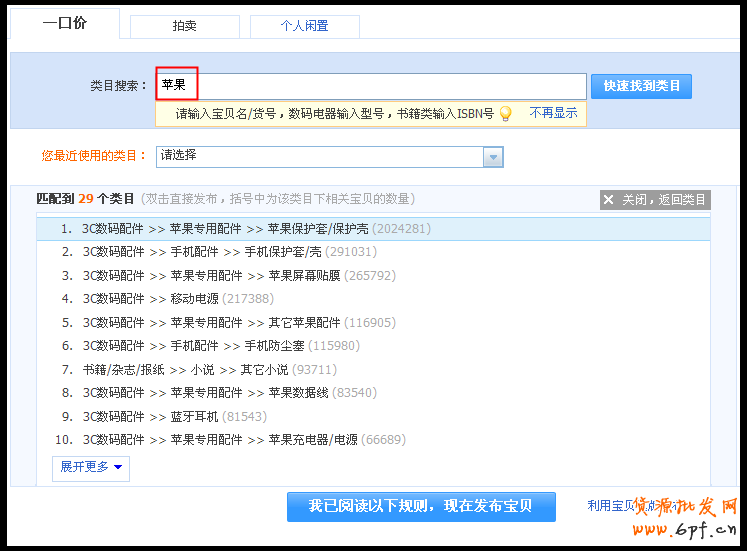The height and width of the screenshot is (551, 747).
Task: Open the 个人闲置 tab
Action: click(x=304, y=26)
